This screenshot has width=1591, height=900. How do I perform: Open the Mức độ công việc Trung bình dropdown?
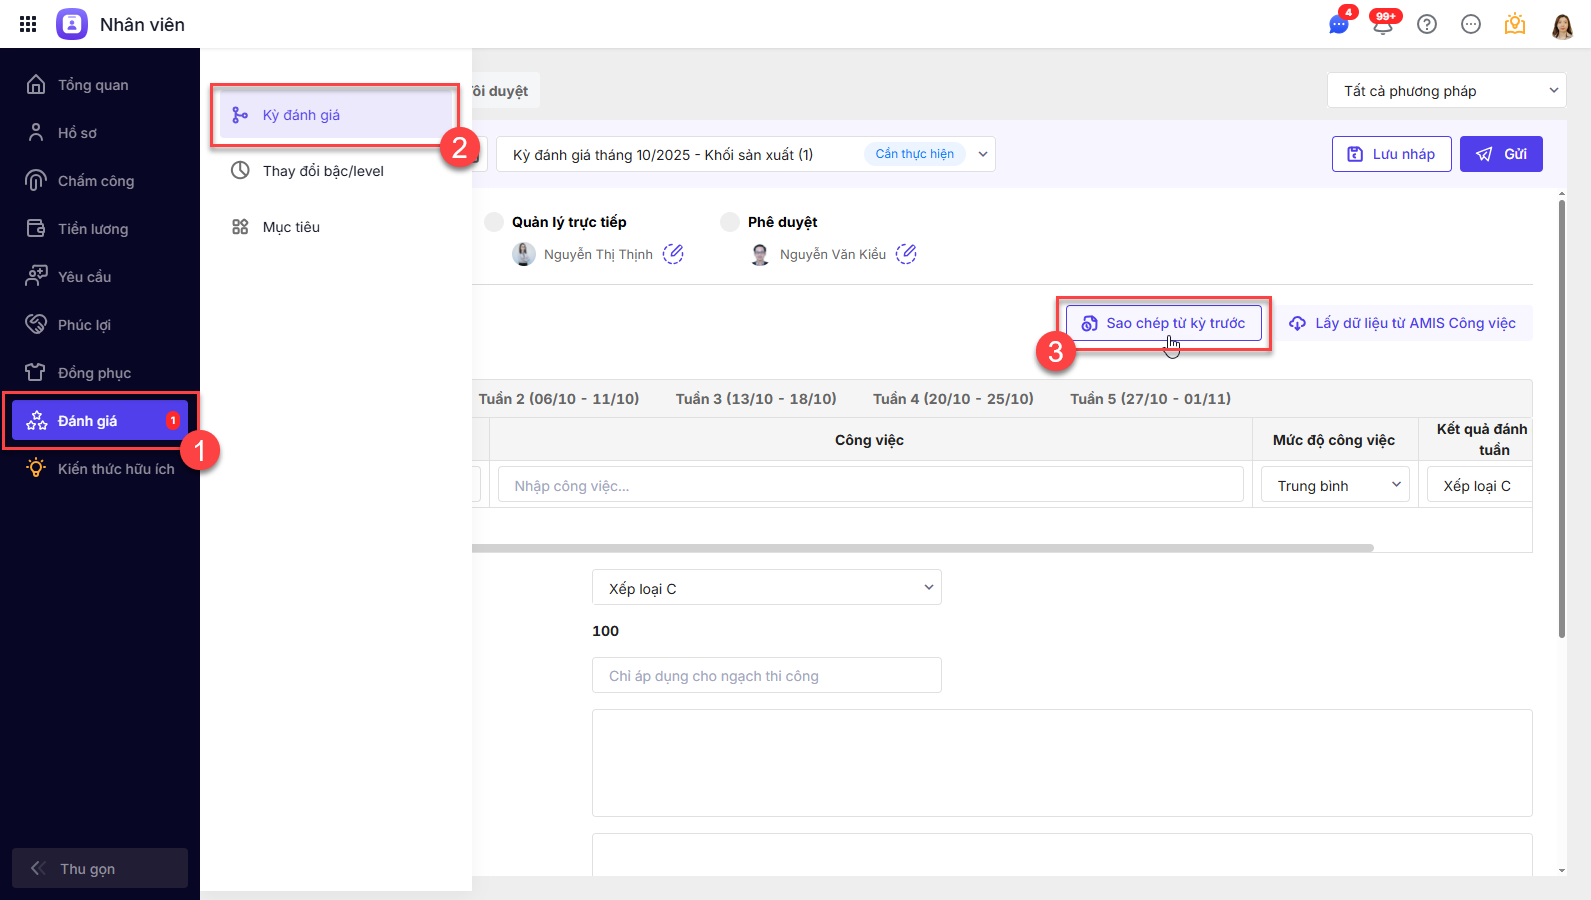coord(1335,486)
